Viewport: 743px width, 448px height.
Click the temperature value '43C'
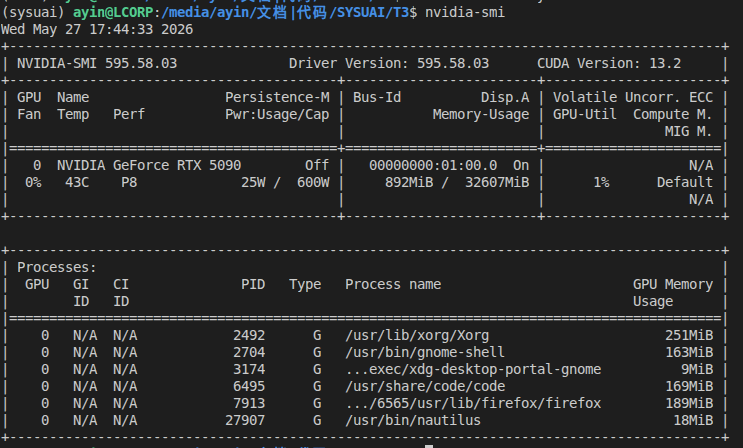tap(77, 183)
